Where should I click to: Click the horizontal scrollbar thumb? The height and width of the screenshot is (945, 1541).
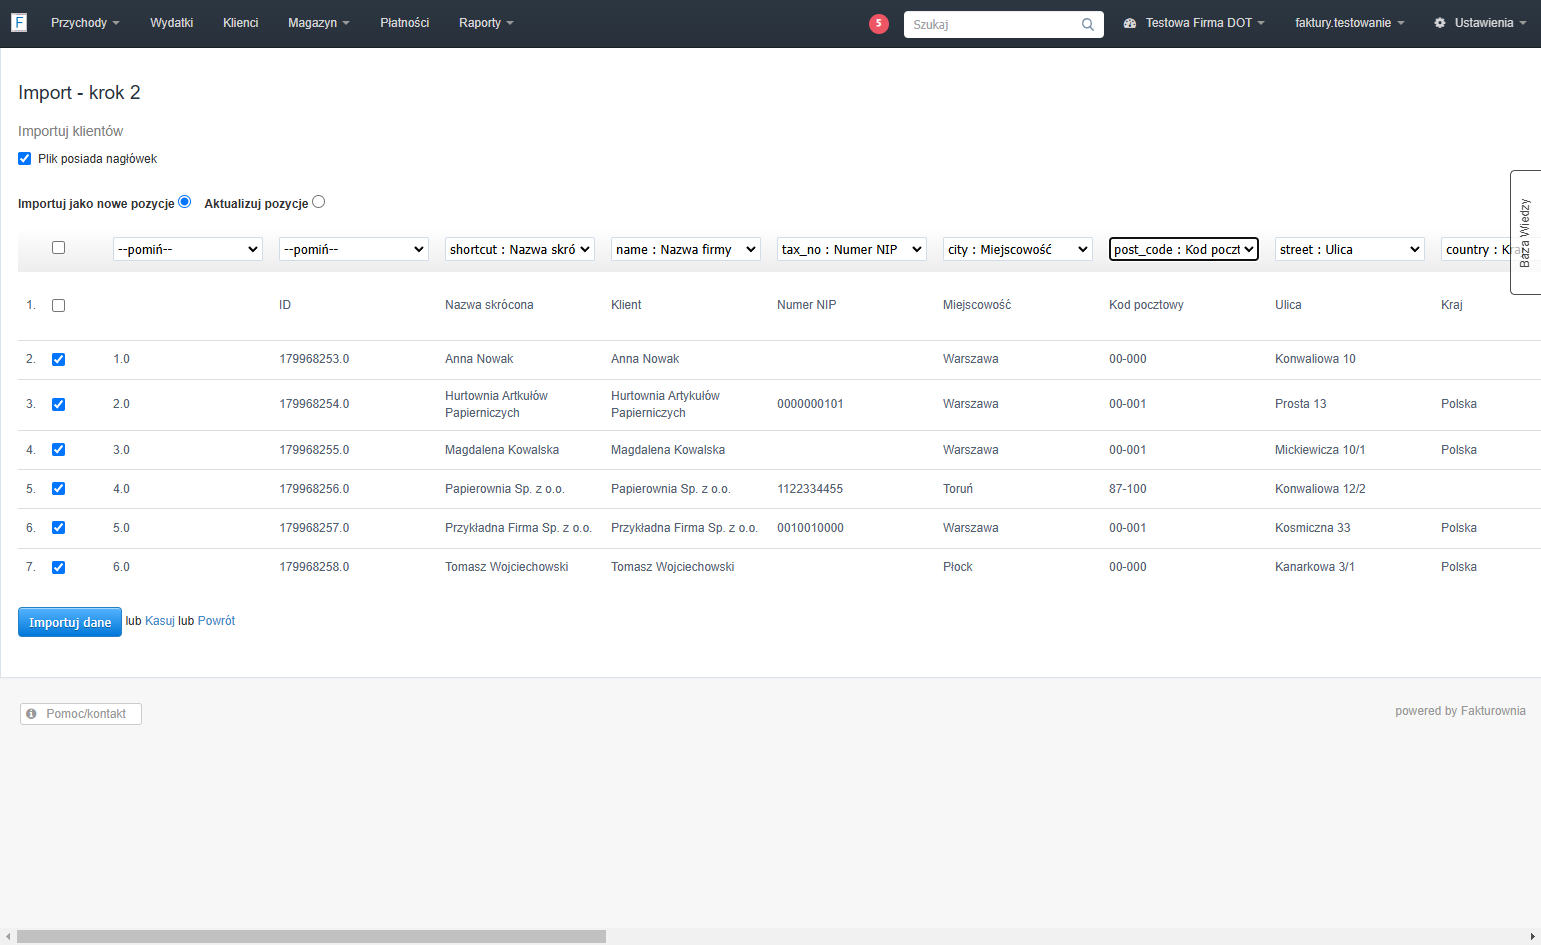[311, 937]
